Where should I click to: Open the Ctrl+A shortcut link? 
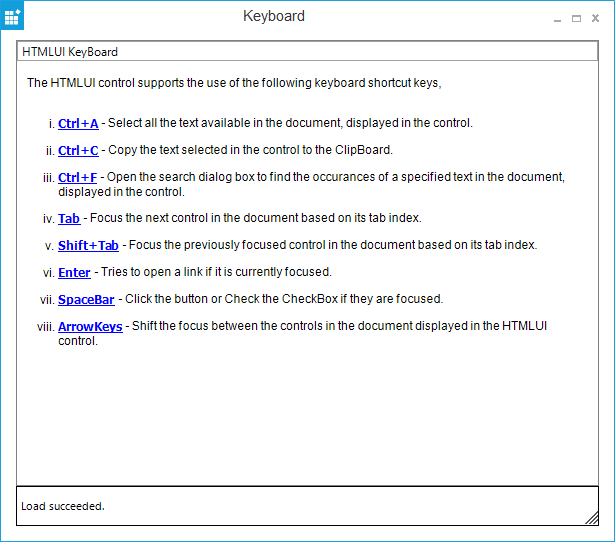point(78,123)
